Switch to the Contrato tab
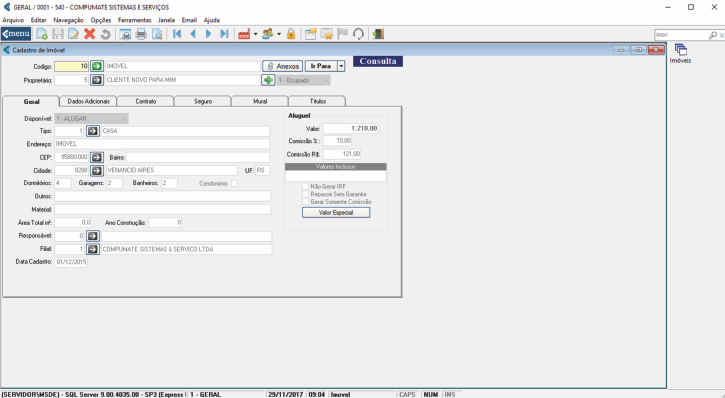The image size is (725, 398). (x=146, y=101)
